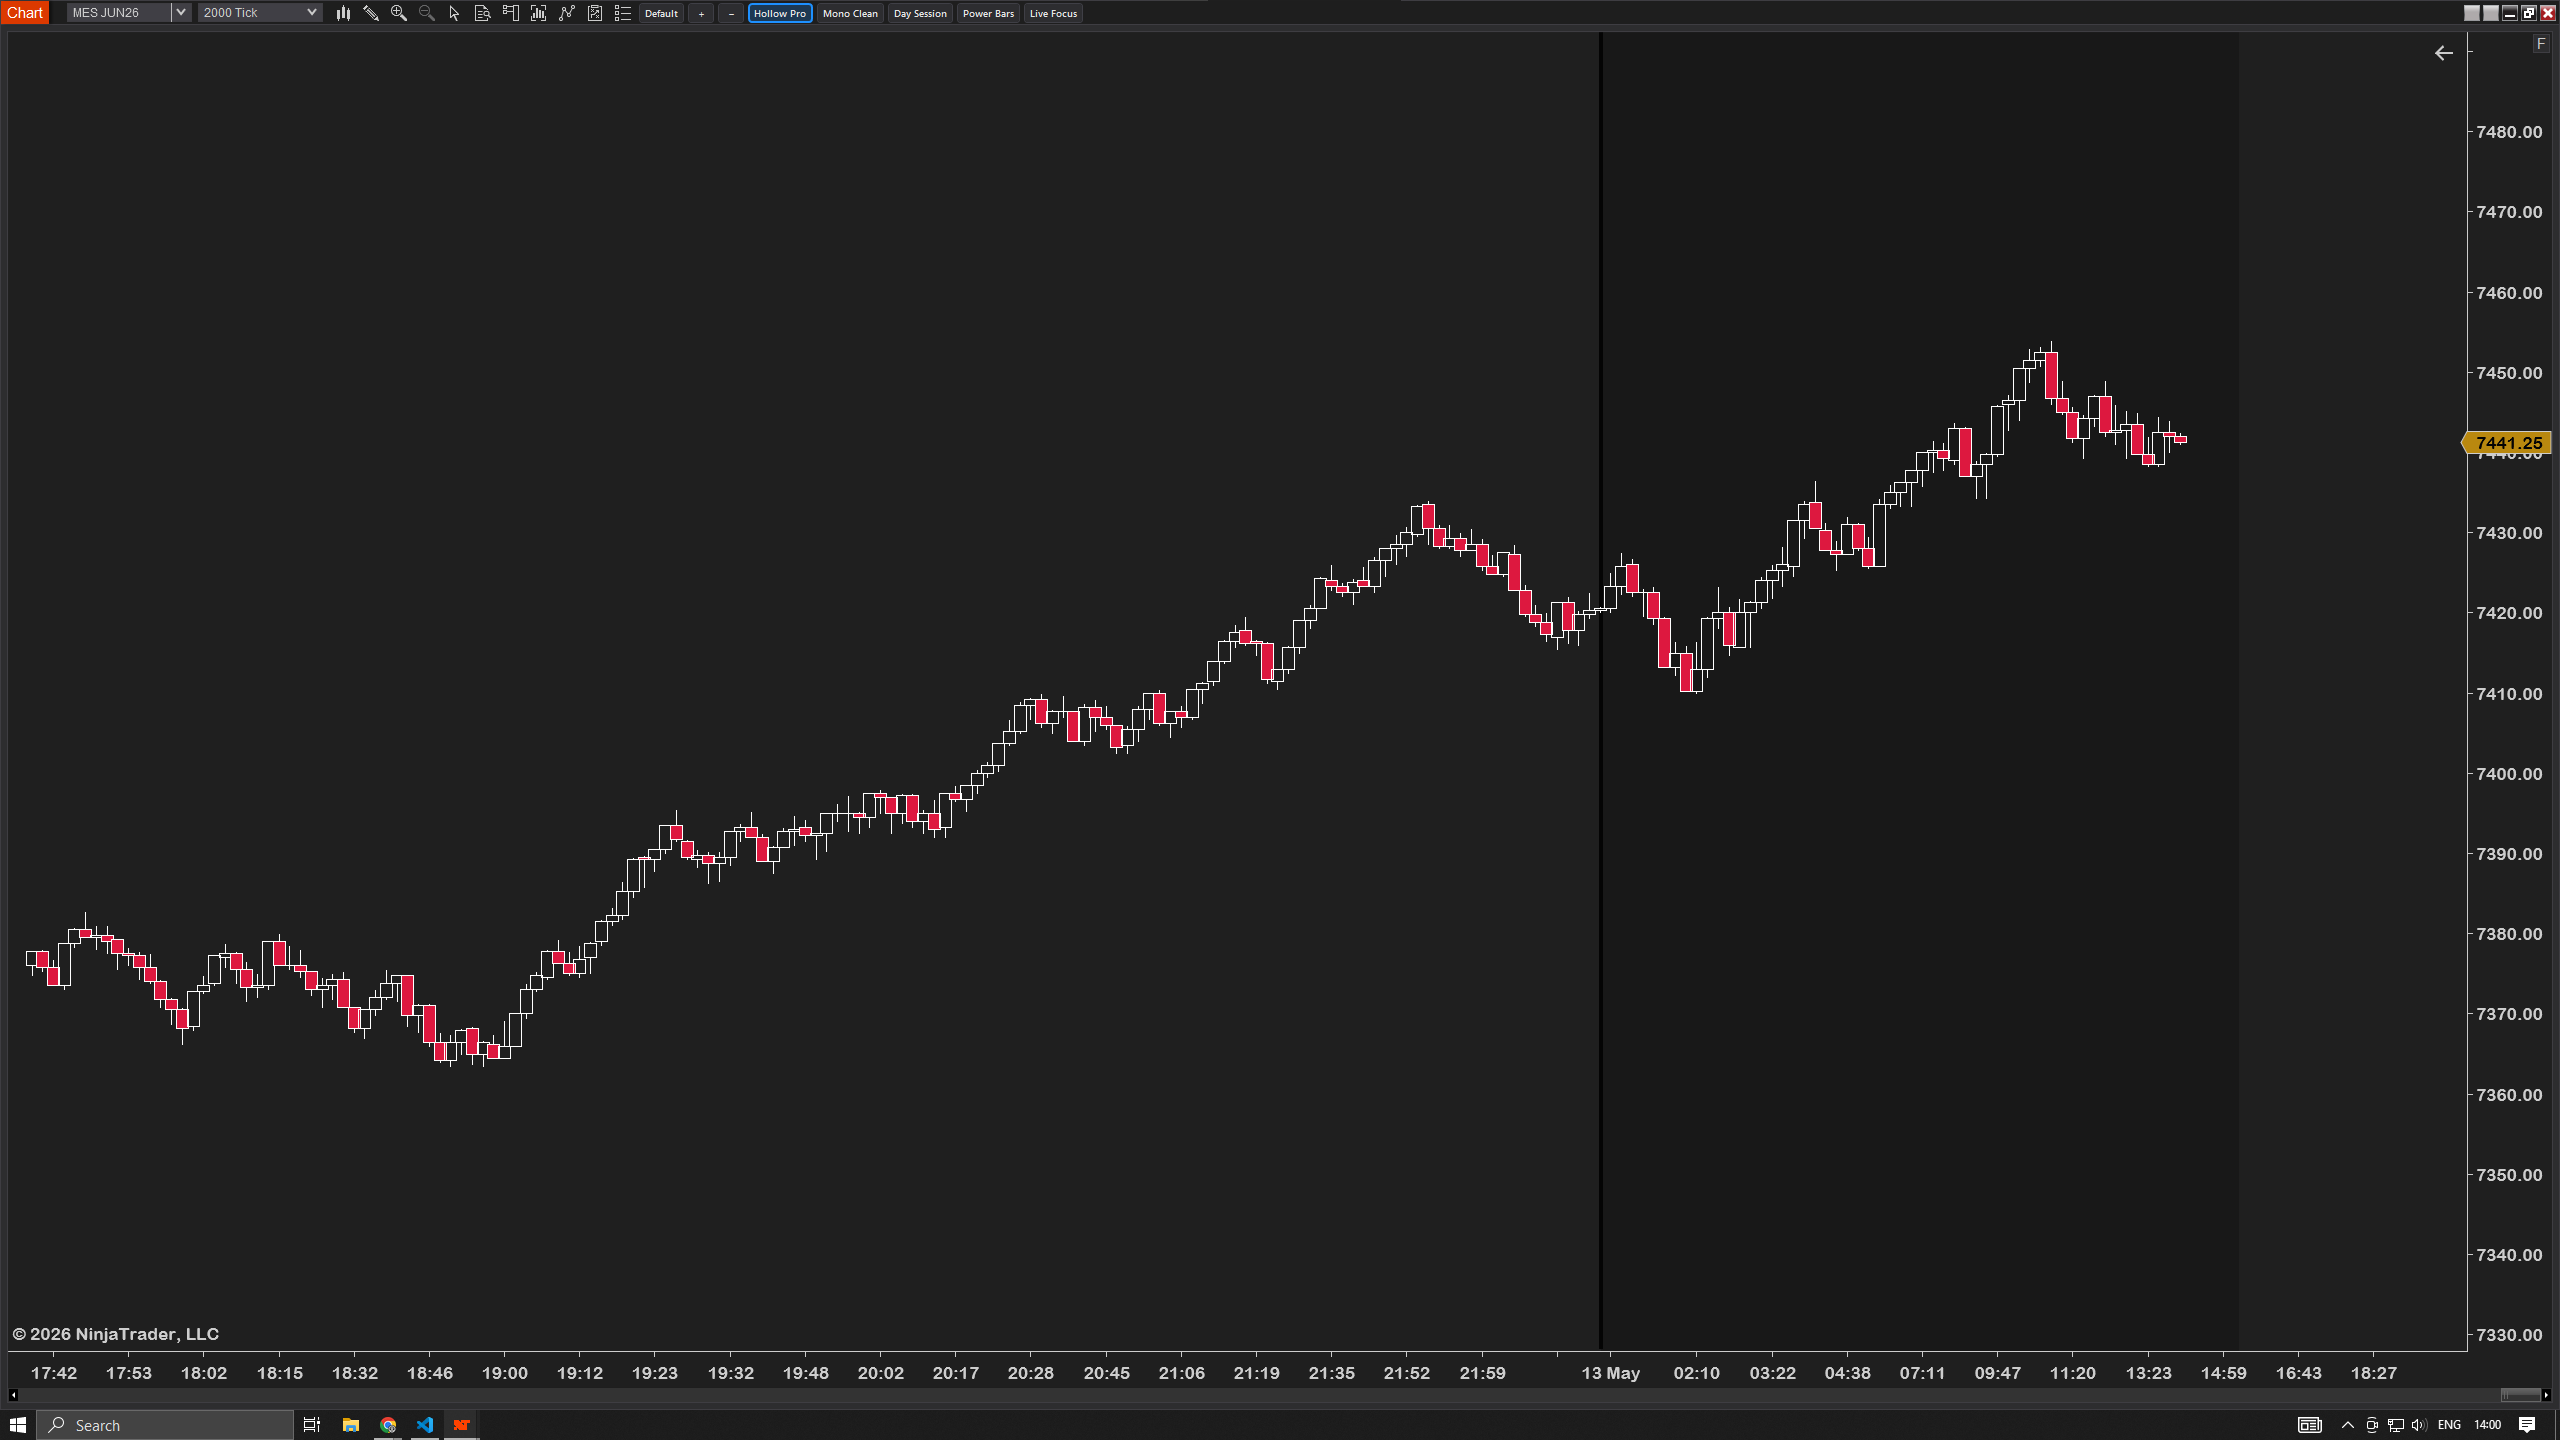The width and height of the screenshot is (2560, 1440).
Task: Select the drawing tools pencil icon
Action: pyautogui.click(x=371, y=13)
